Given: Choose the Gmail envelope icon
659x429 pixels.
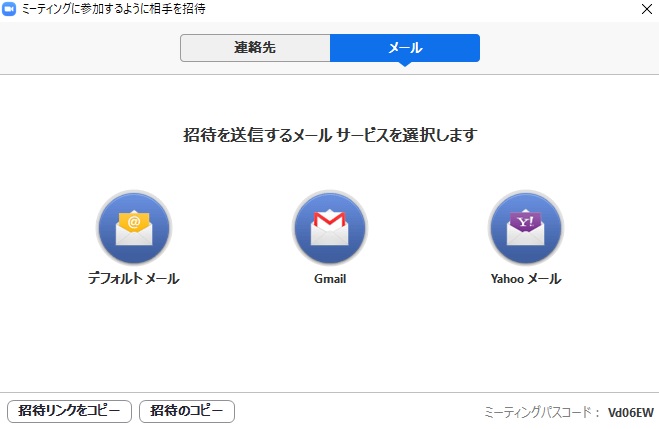Looking at the screenshot, I should (330, 227).
